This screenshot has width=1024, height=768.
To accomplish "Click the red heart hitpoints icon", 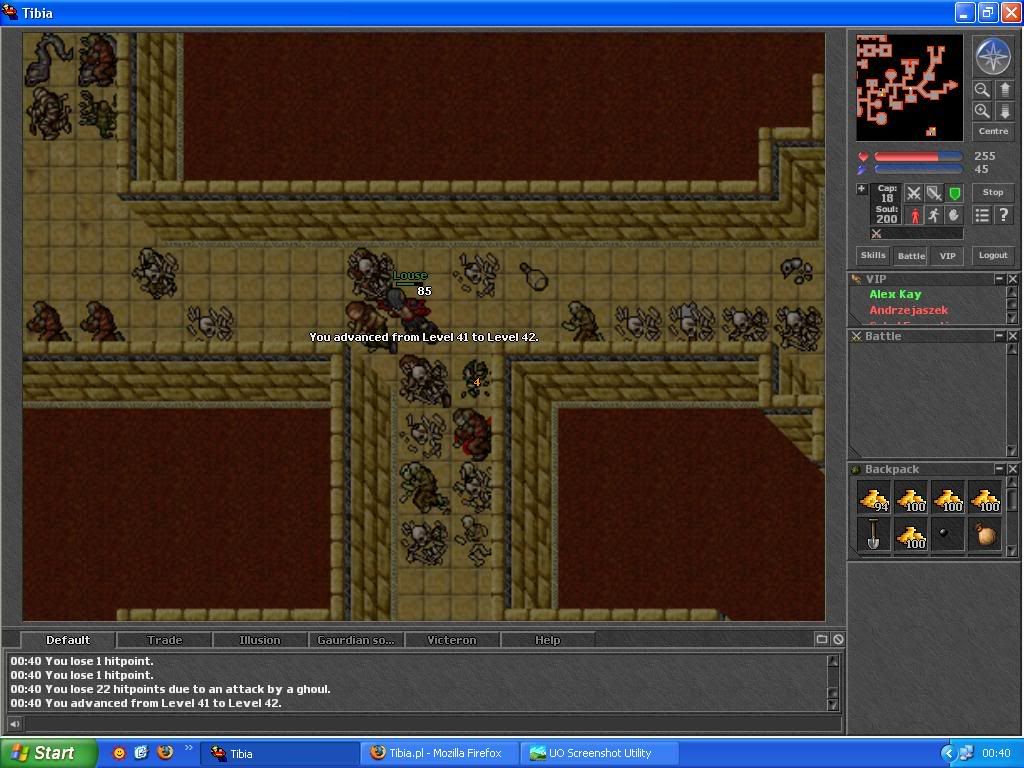I will pos(863,157).
